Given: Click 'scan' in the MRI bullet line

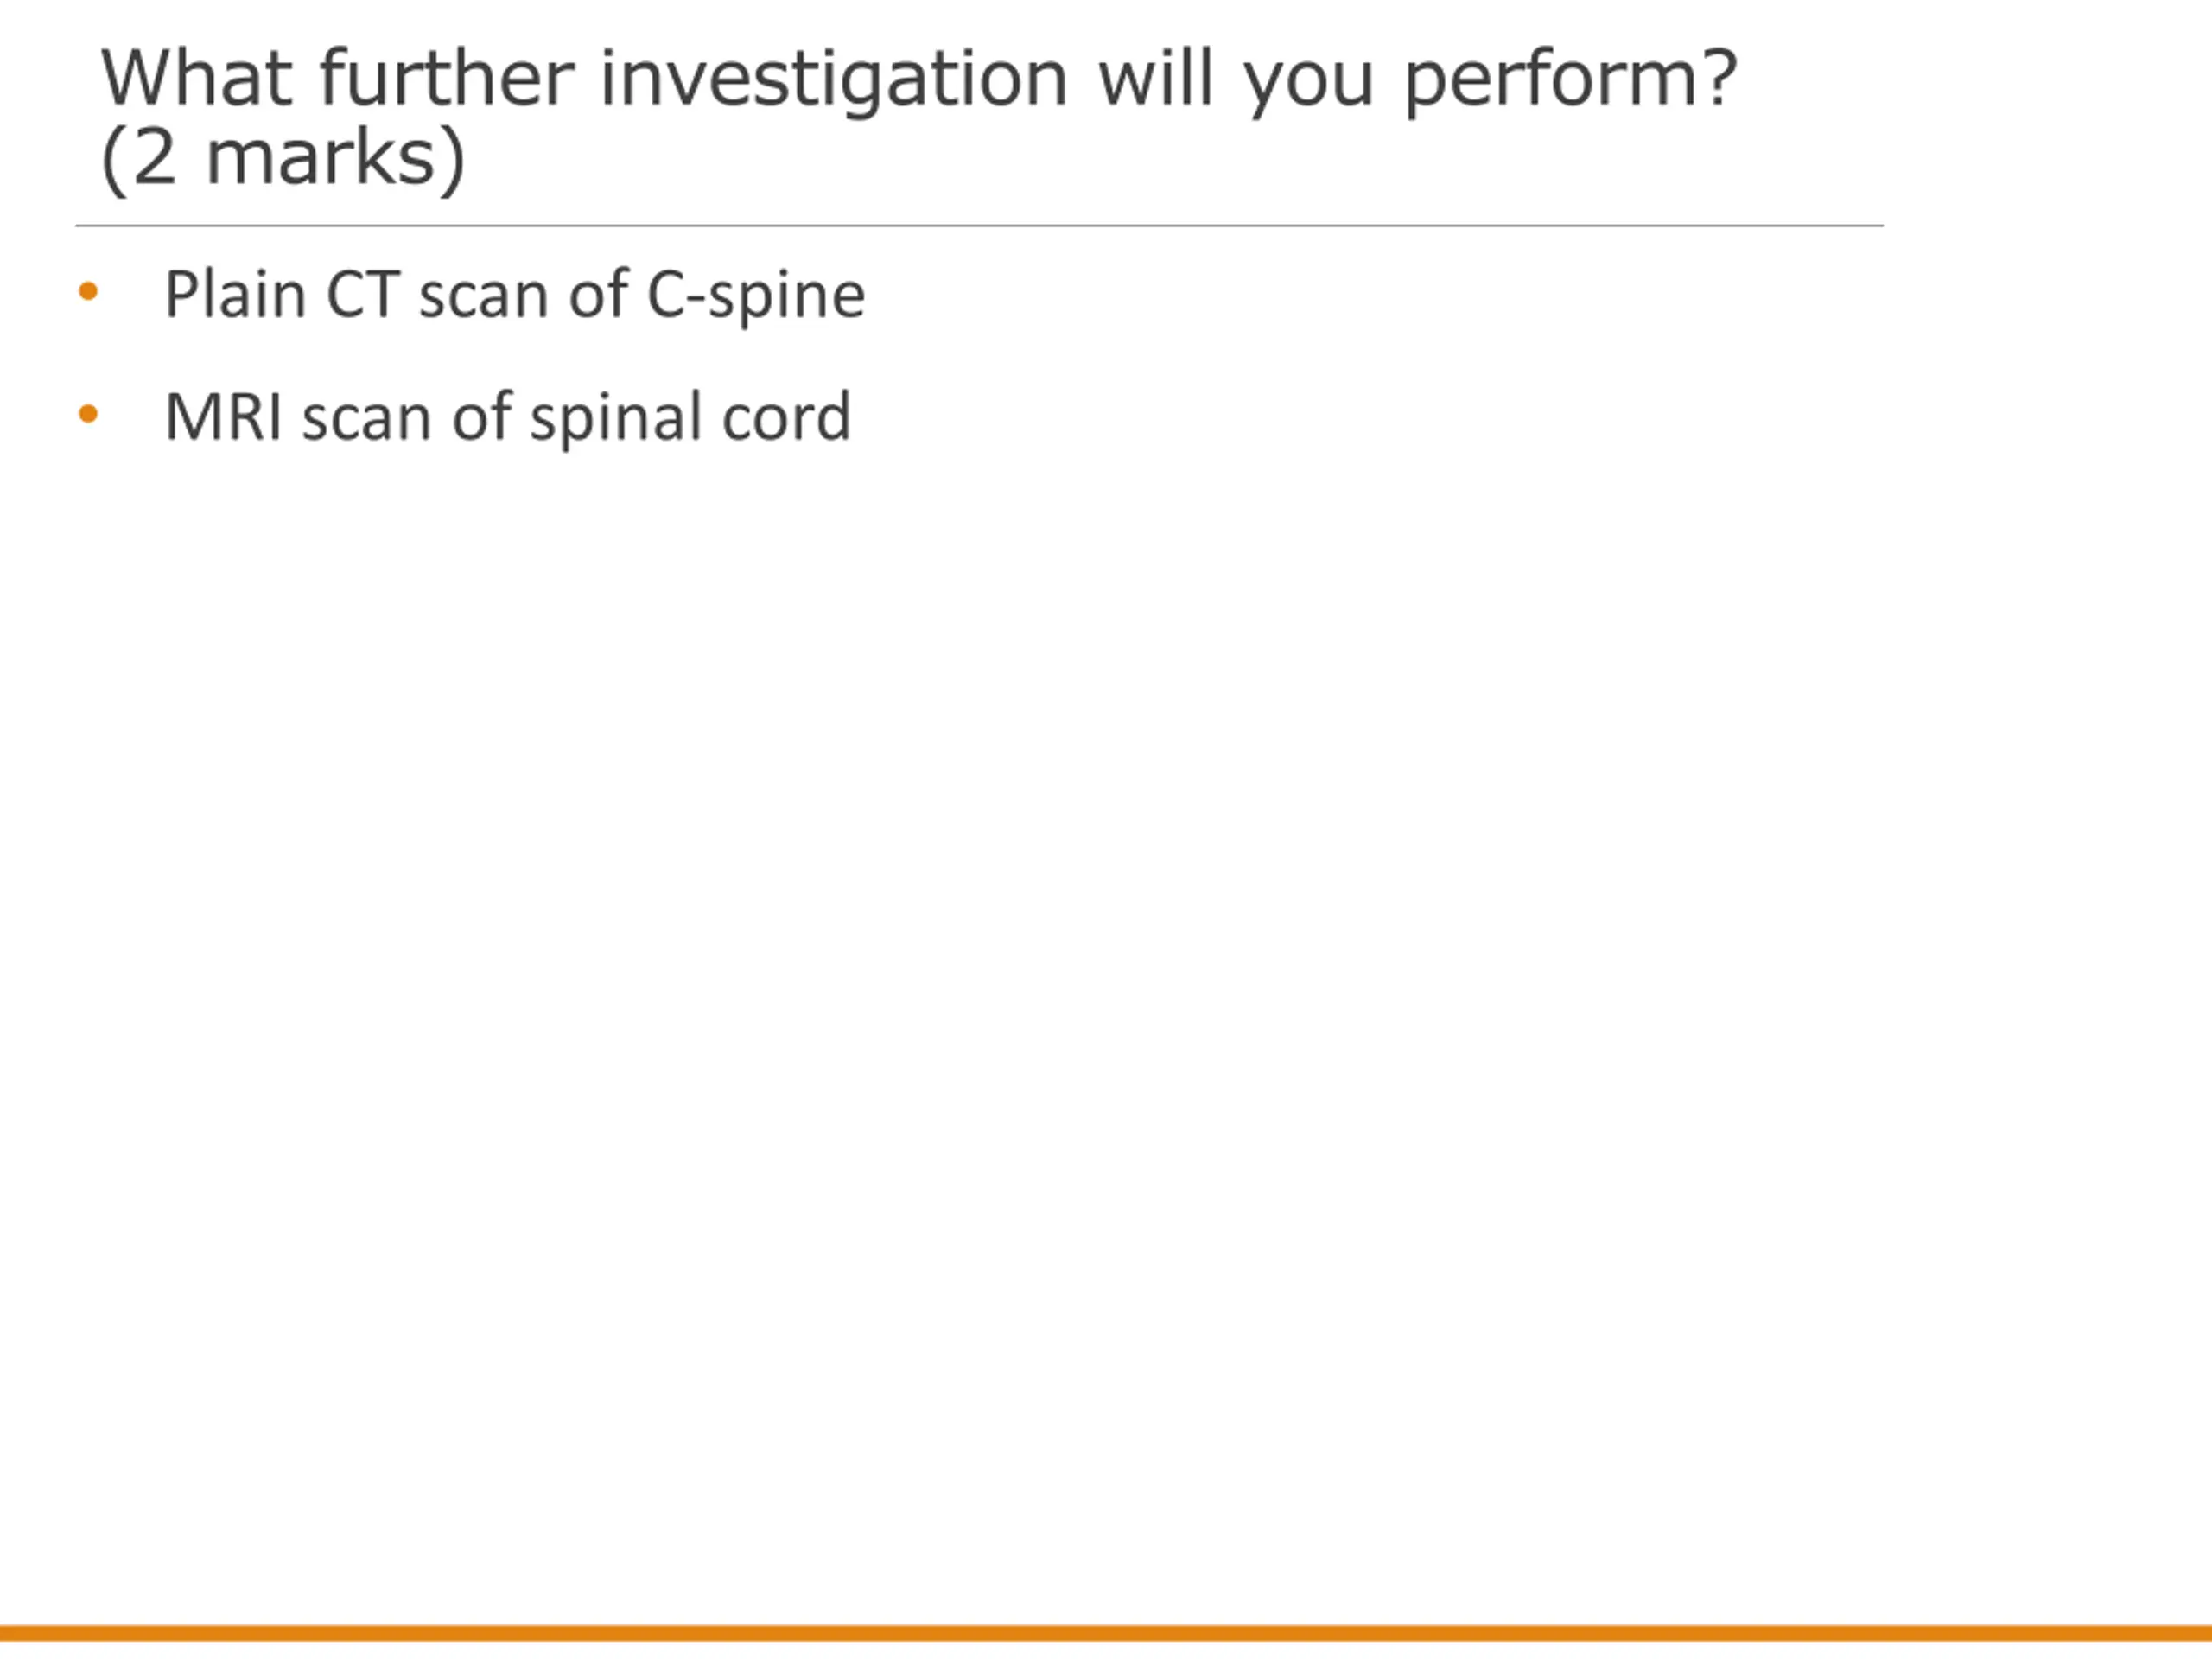Looking at the screenshot, I should [367, 418].
